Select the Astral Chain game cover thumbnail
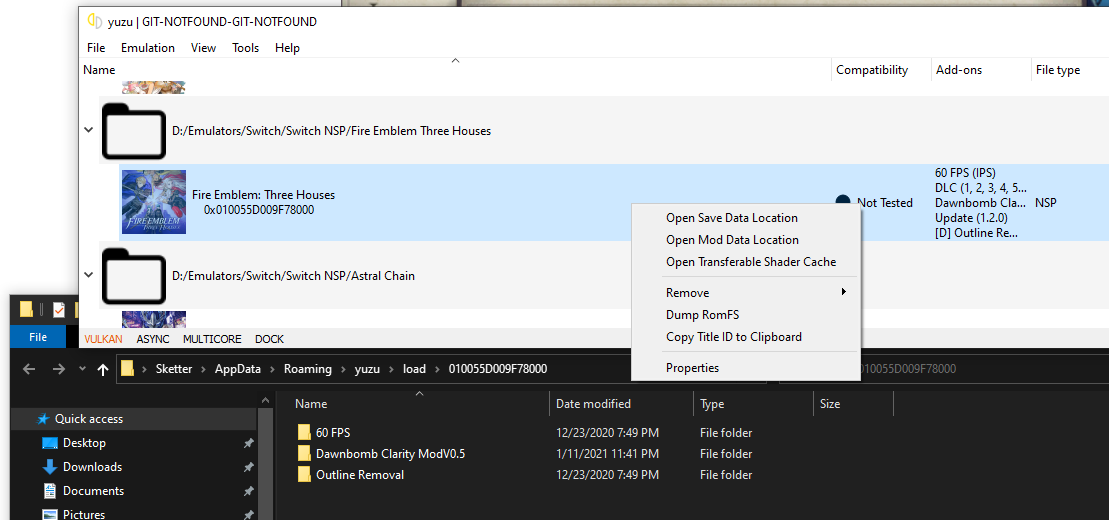Screen dimensions: 1109x520 point(153,319)
